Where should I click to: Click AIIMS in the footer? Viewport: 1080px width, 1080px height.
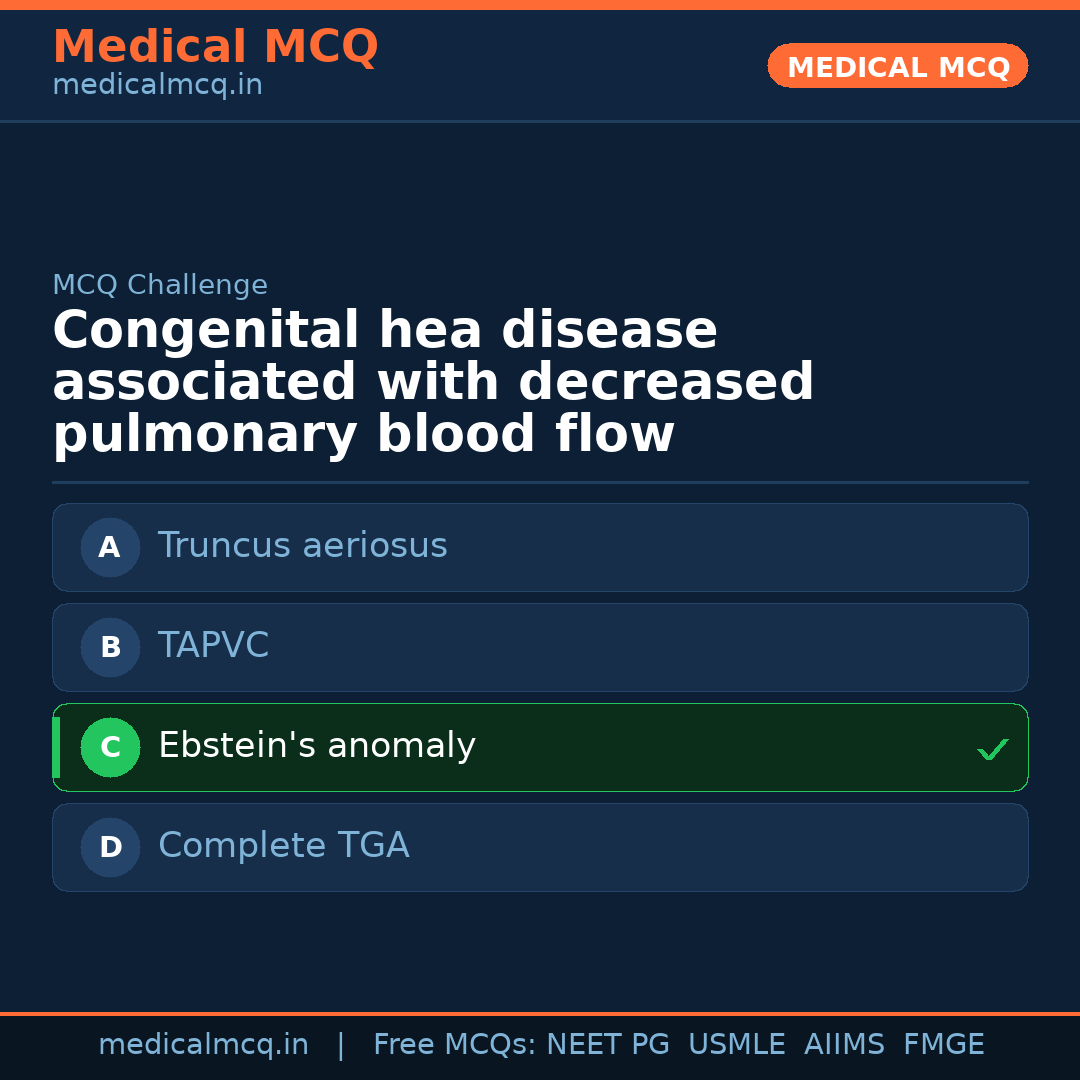[844, 1045]
